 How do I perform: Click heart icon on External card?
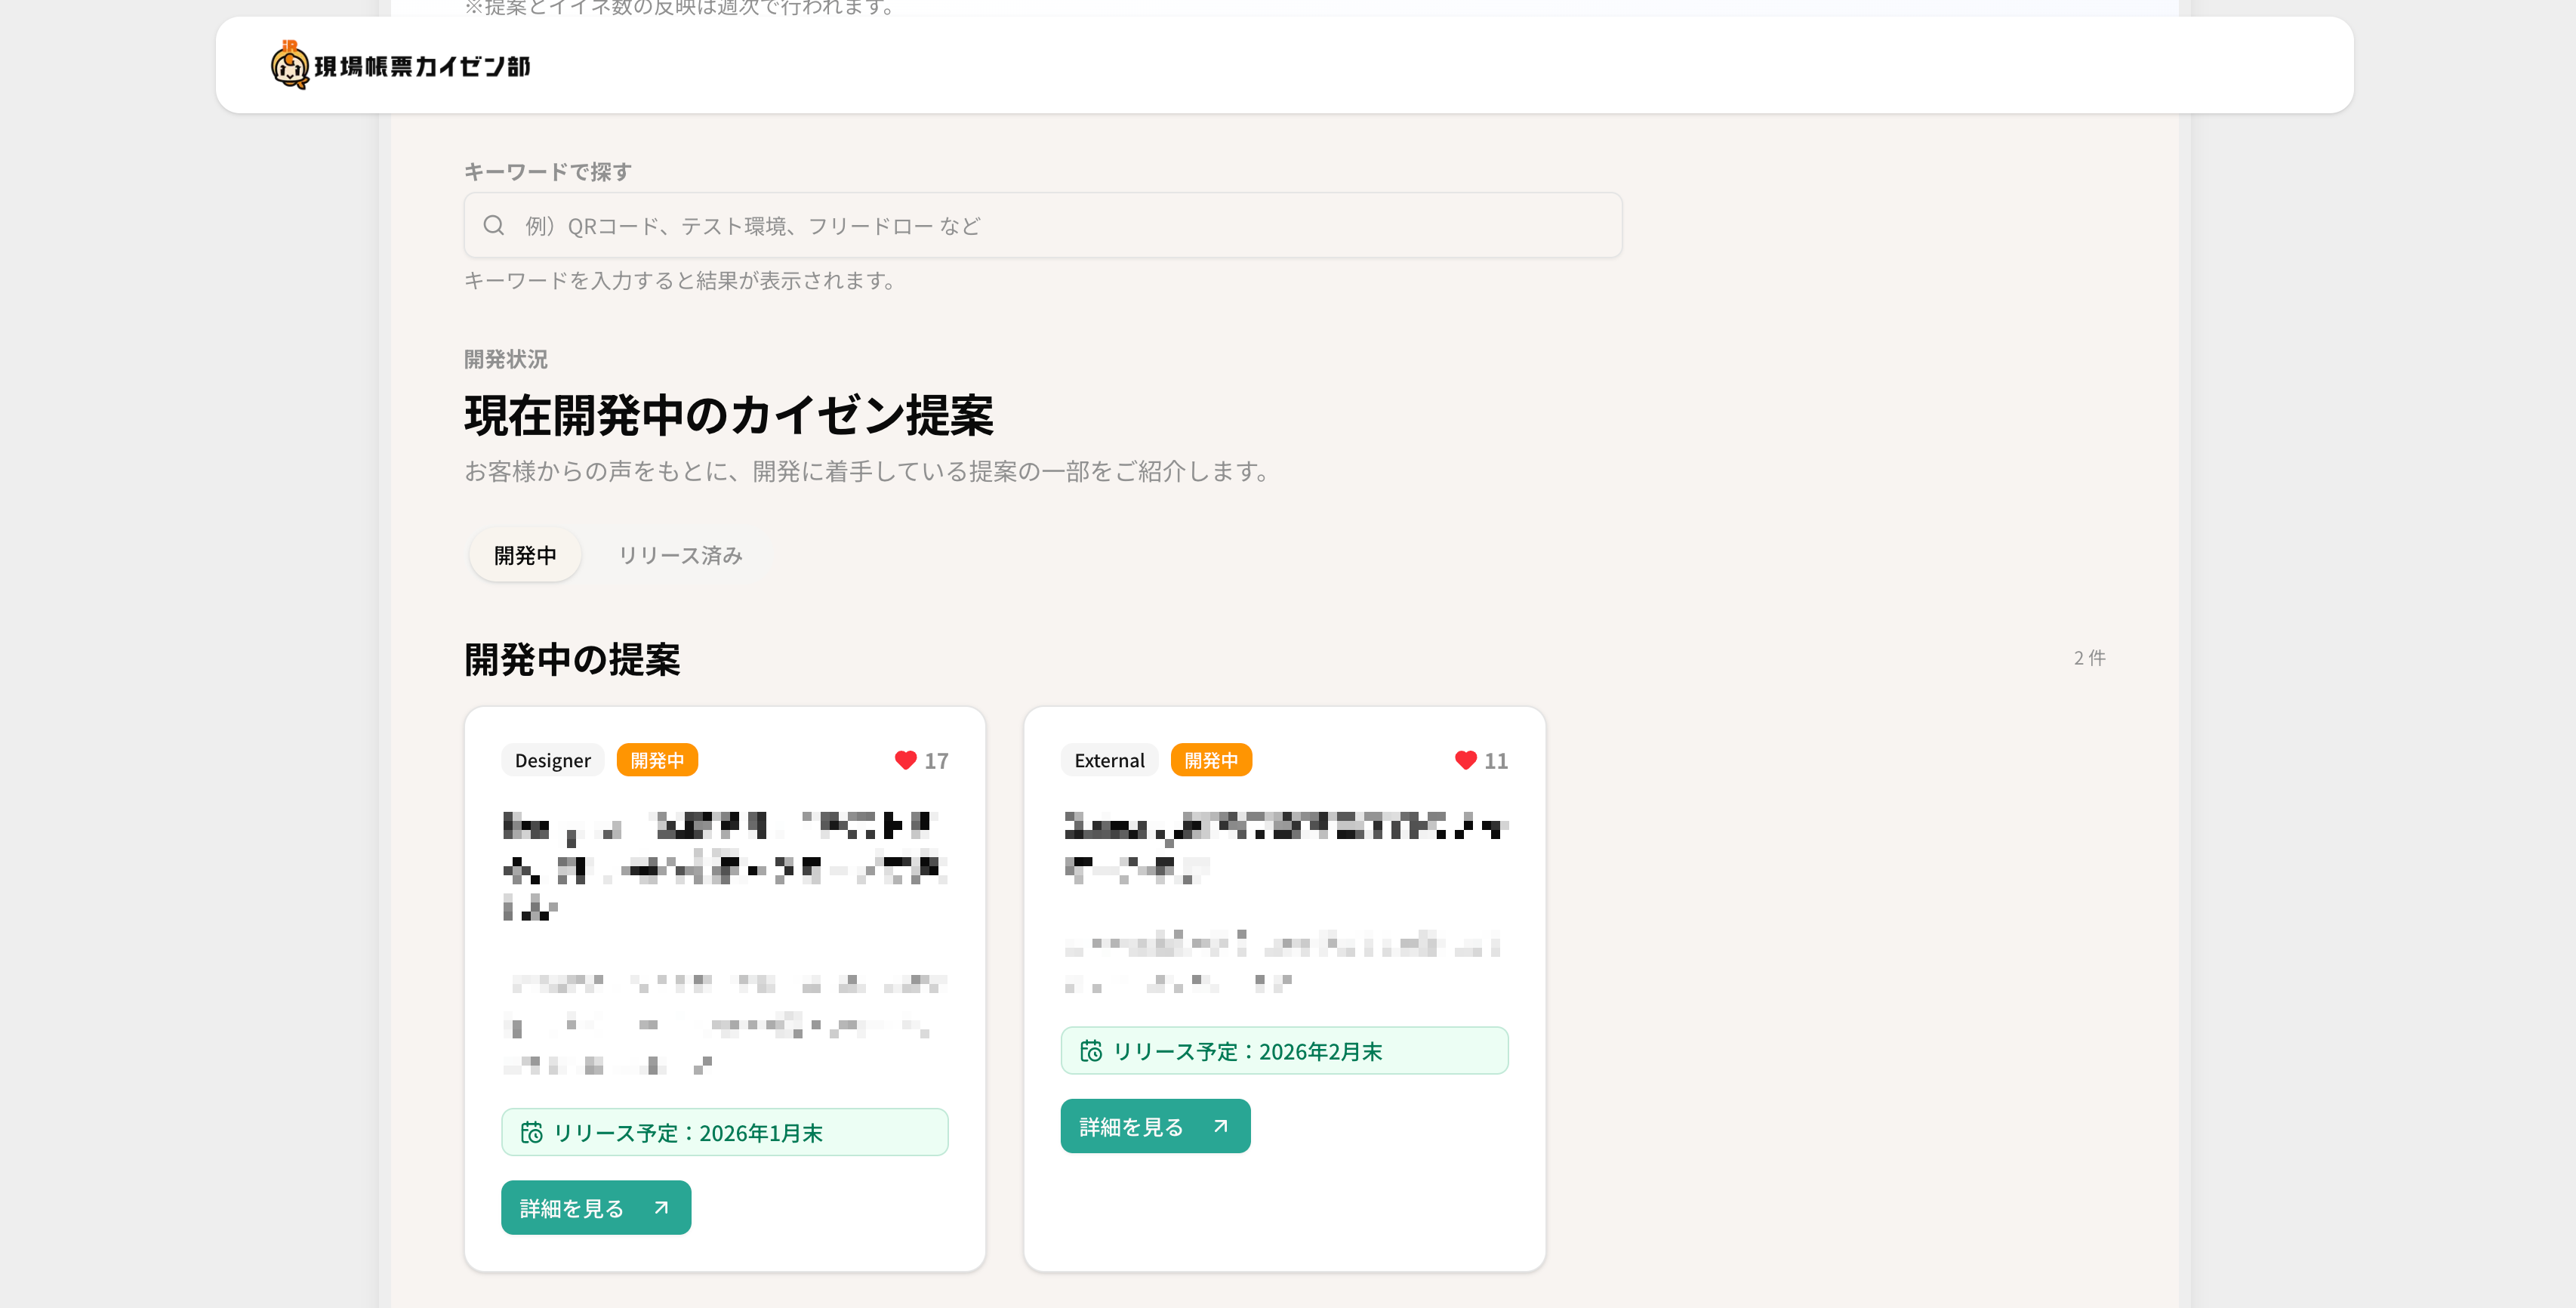pos(1465,760)
